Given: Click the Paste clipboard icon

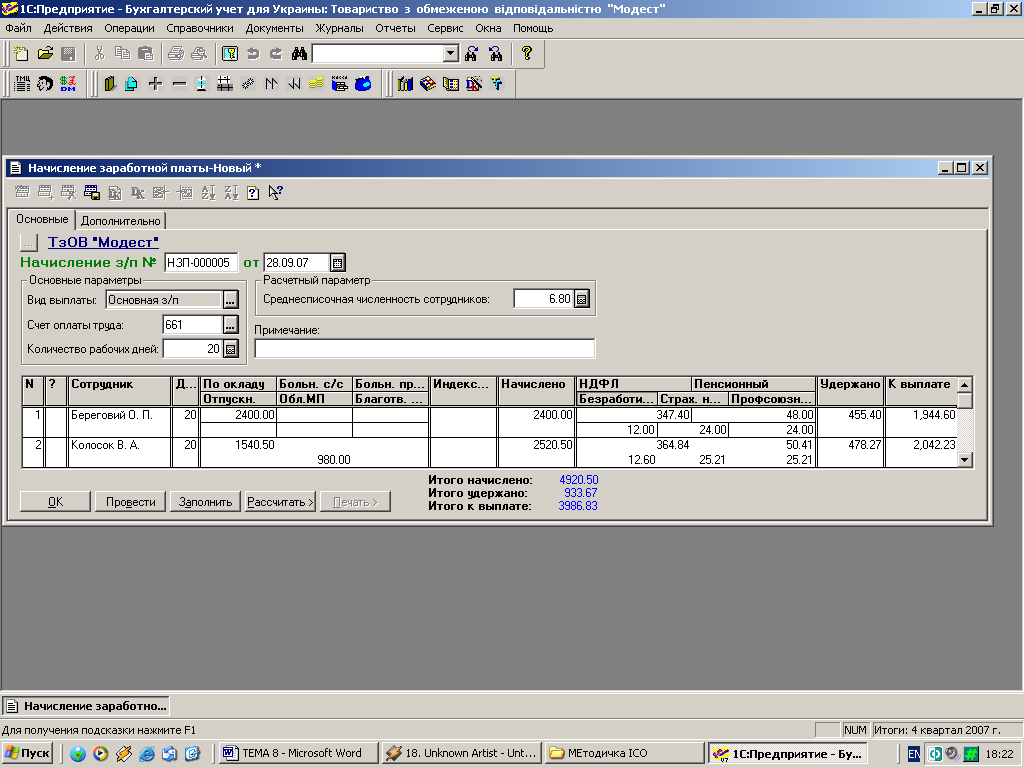Looking at the screenshot, I should coord(146,54).
